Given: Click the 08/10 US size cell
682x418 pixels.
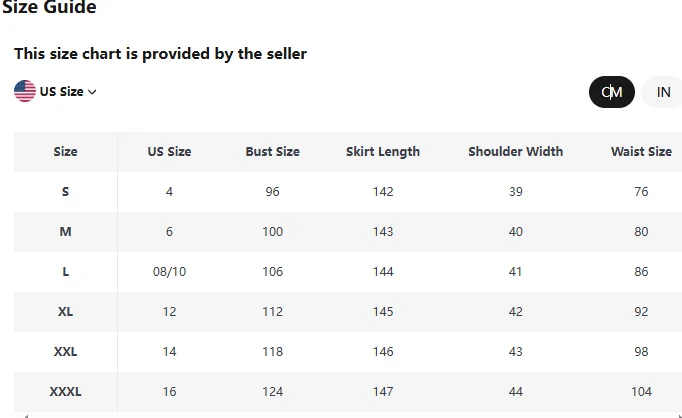Looking at the screenshot, I should click(x=169, y=271).
